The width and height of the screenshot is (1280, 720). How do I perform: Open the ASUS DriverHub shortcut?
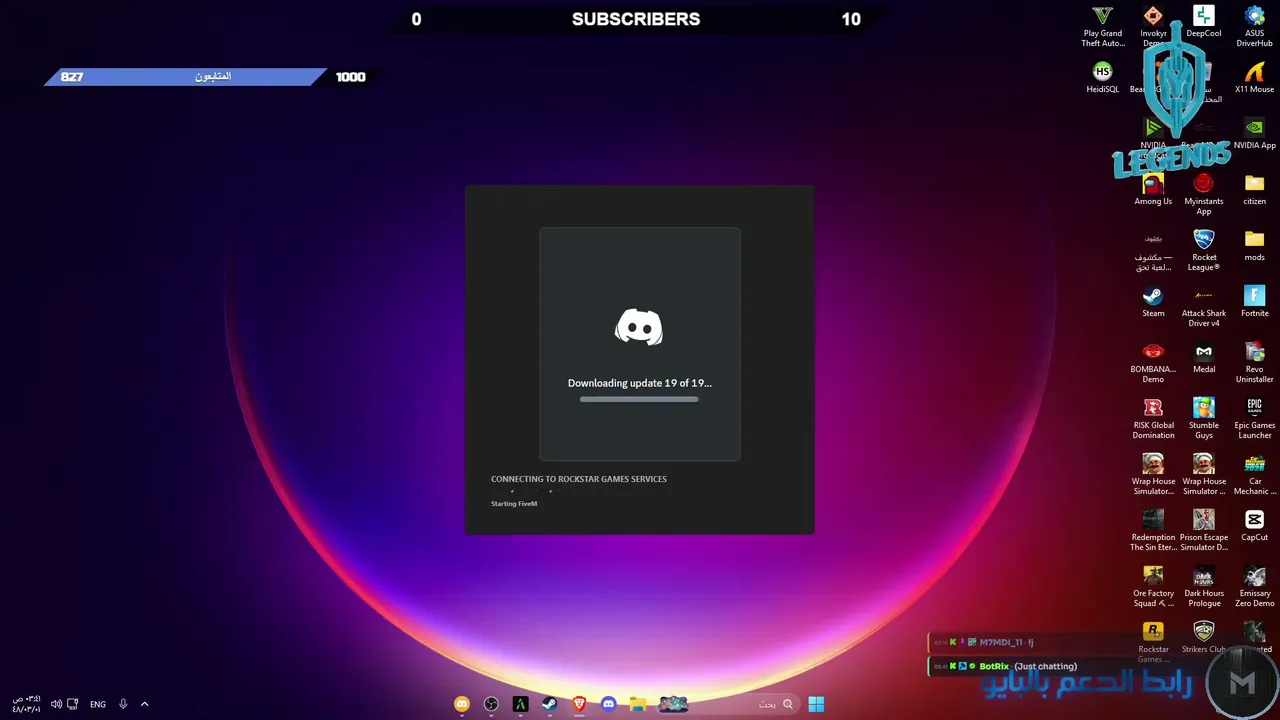click(1254, 26)
